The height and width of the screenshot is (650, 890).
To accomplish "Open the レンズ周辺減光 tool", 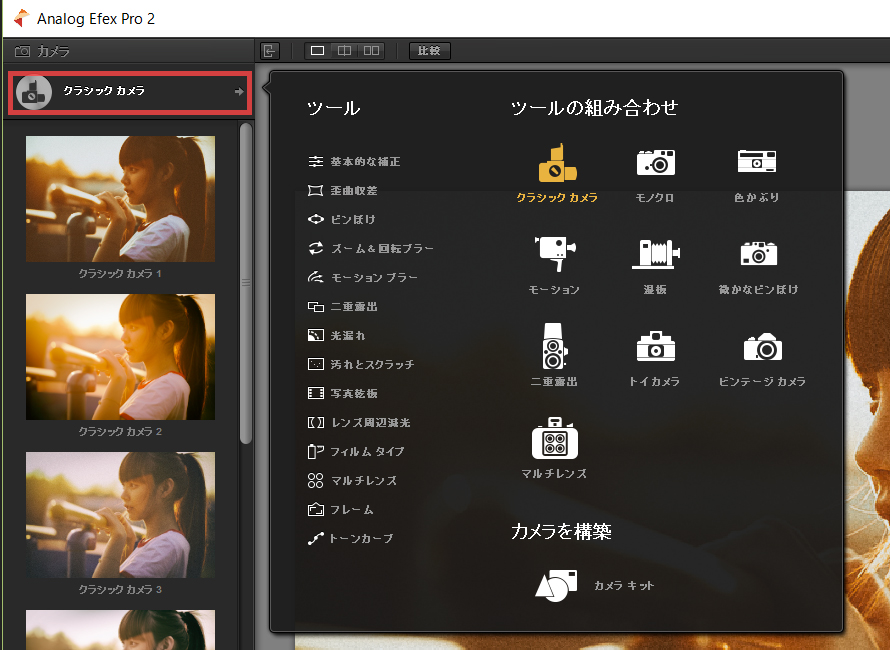I will pyautogui.click(x=359, y=422).
